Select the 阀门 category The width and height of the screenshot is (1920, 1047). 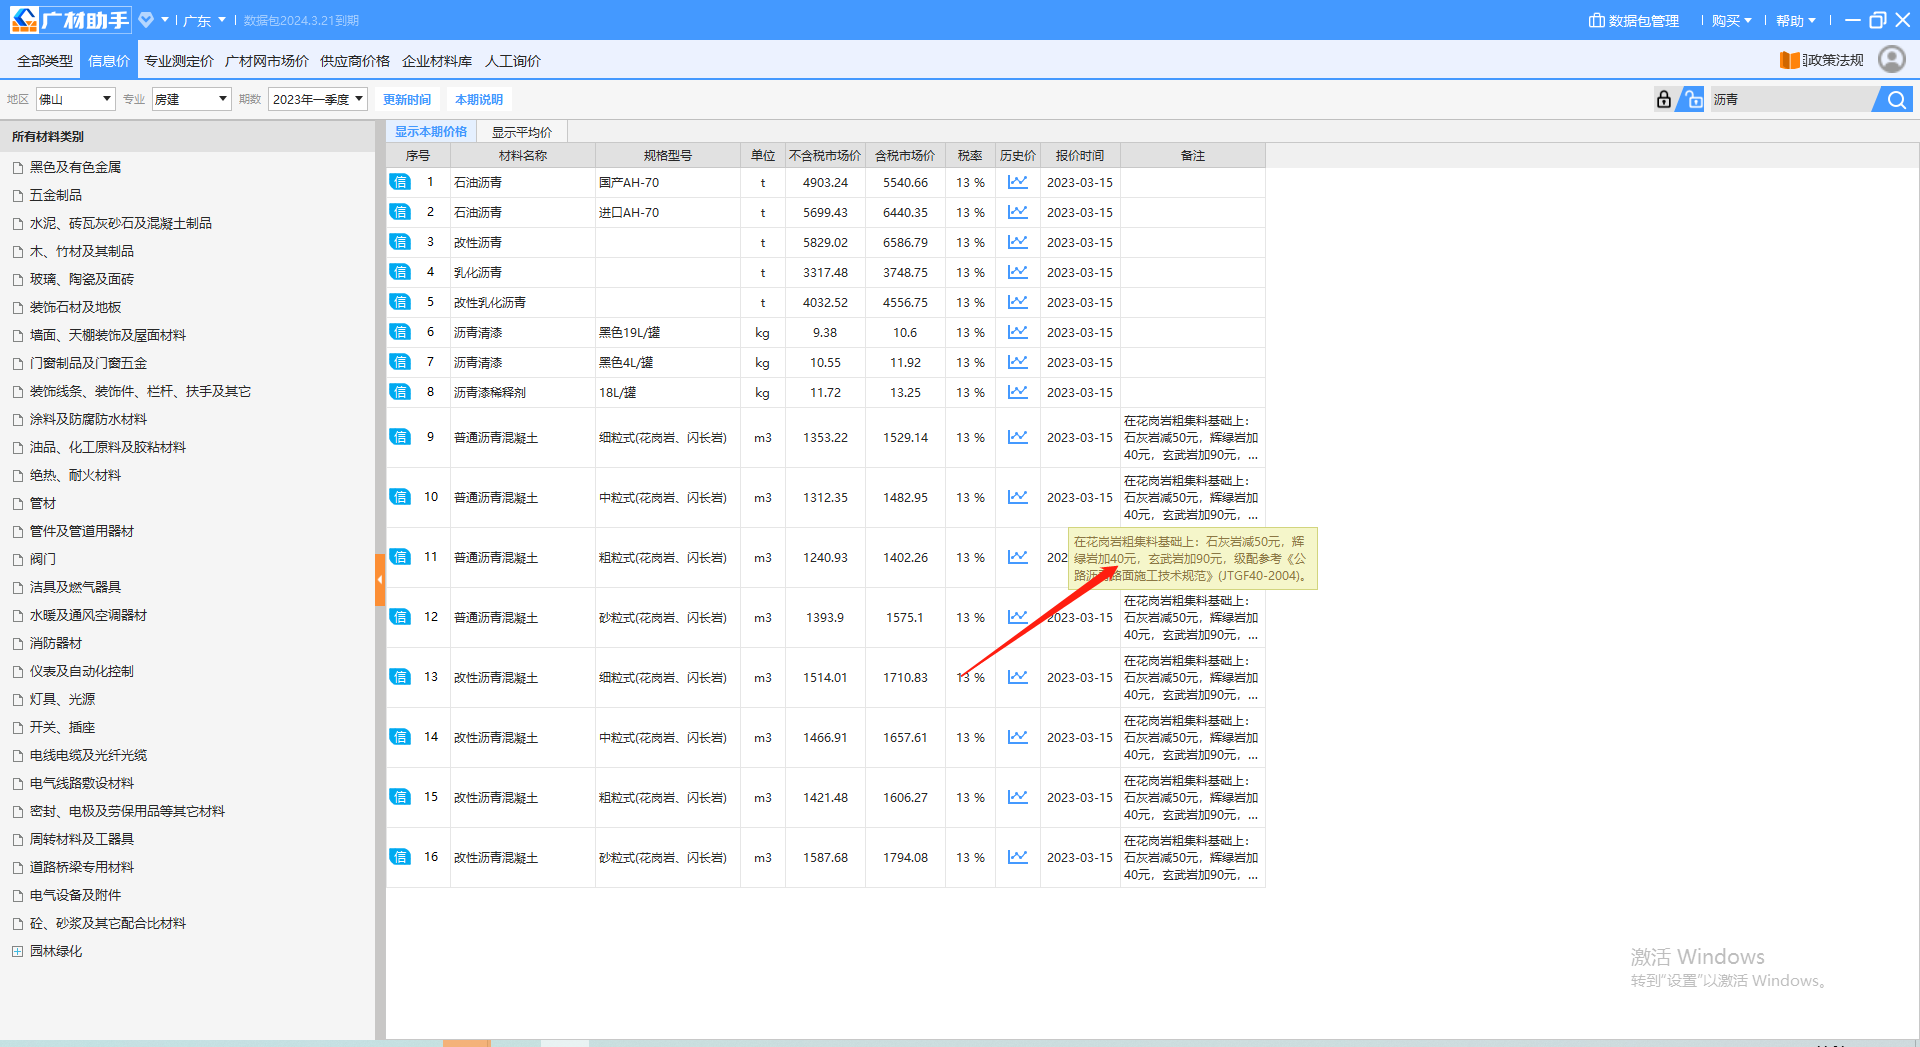(x=43, y=559)
